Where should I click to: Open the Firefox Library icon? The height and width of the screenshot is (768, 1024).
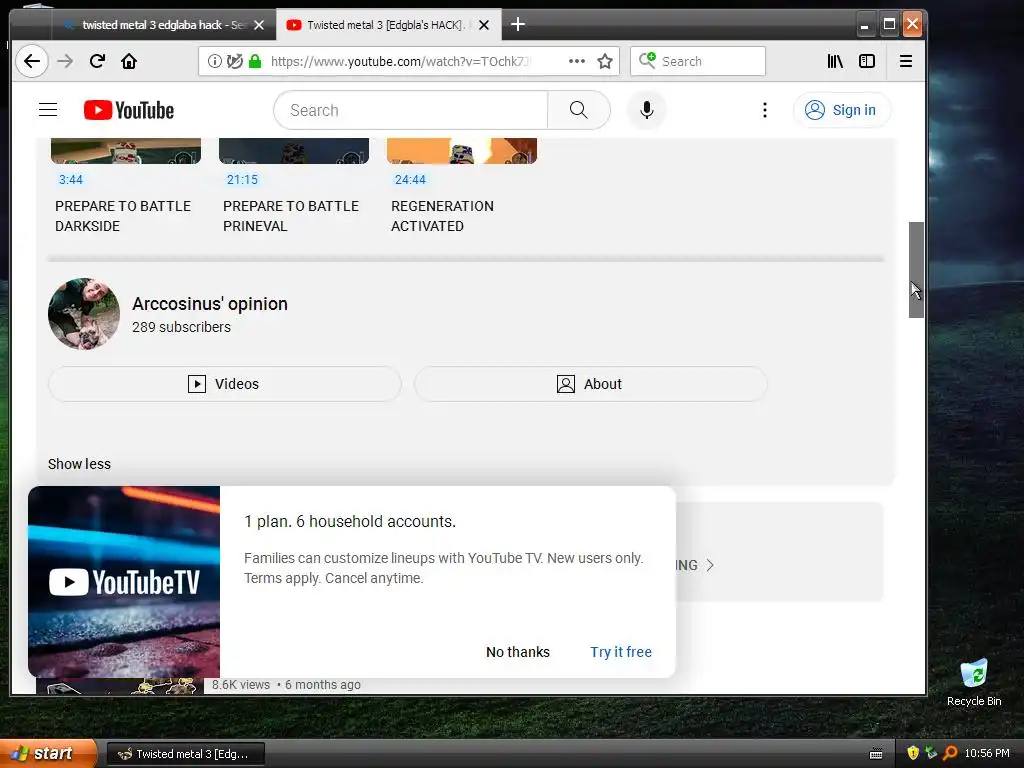(x=835, y=61)
